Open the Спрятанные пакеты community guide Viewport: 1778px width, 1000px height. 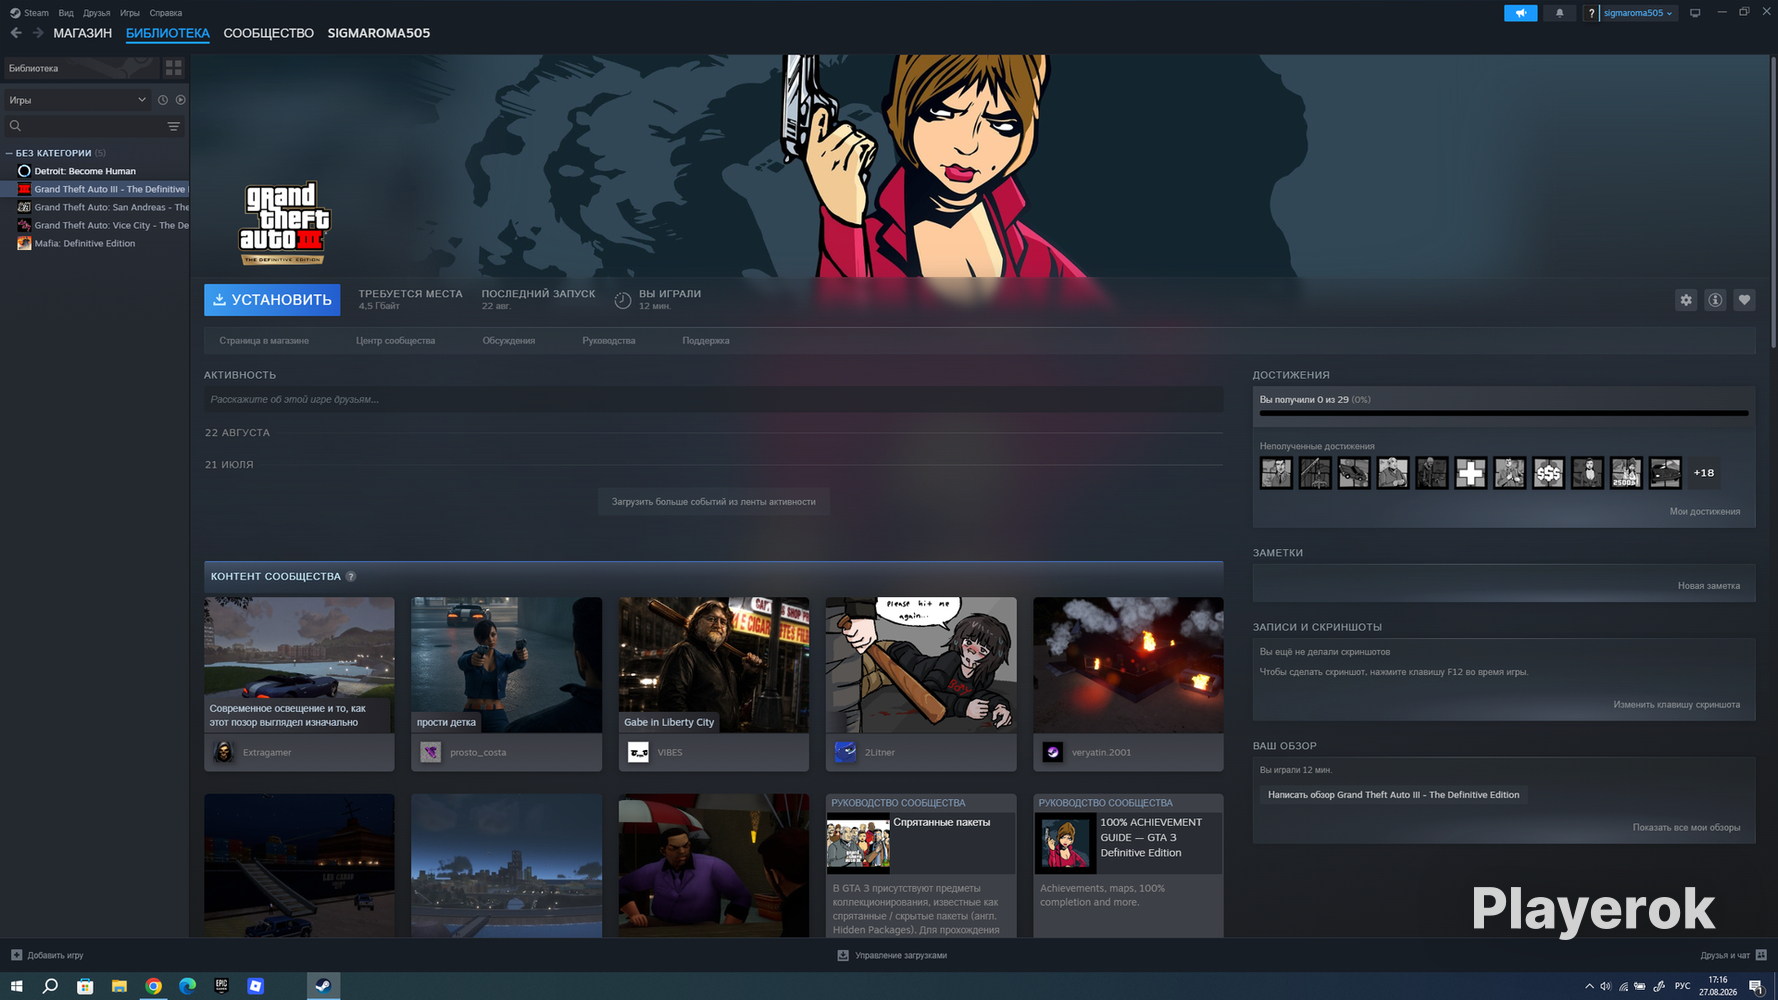(921, 866)
